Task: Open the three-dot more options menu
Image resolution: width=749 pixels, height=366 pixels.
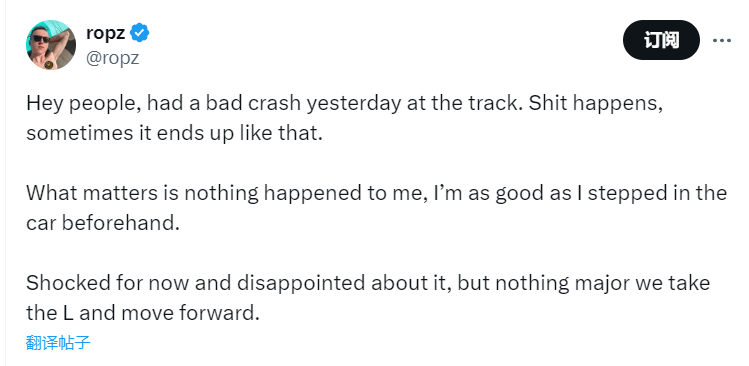Action: [x=722, y=41]
